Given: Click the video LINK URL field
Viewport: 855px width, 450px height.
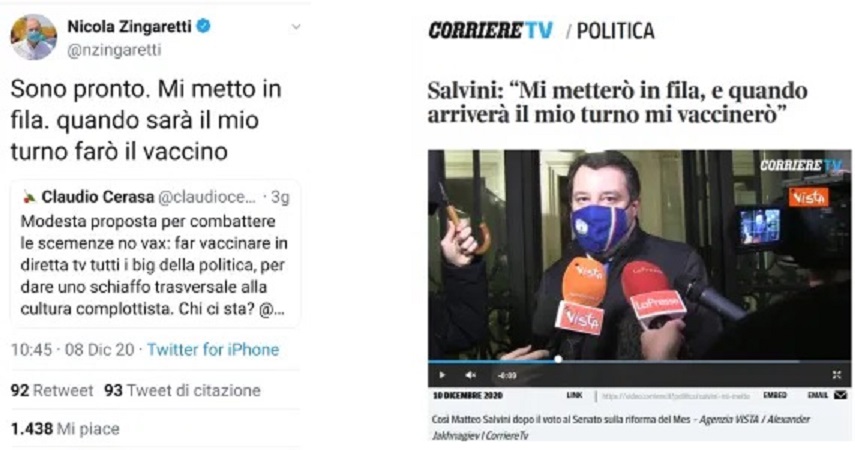Looking at the screenshot, I should (x=675, y=396).
